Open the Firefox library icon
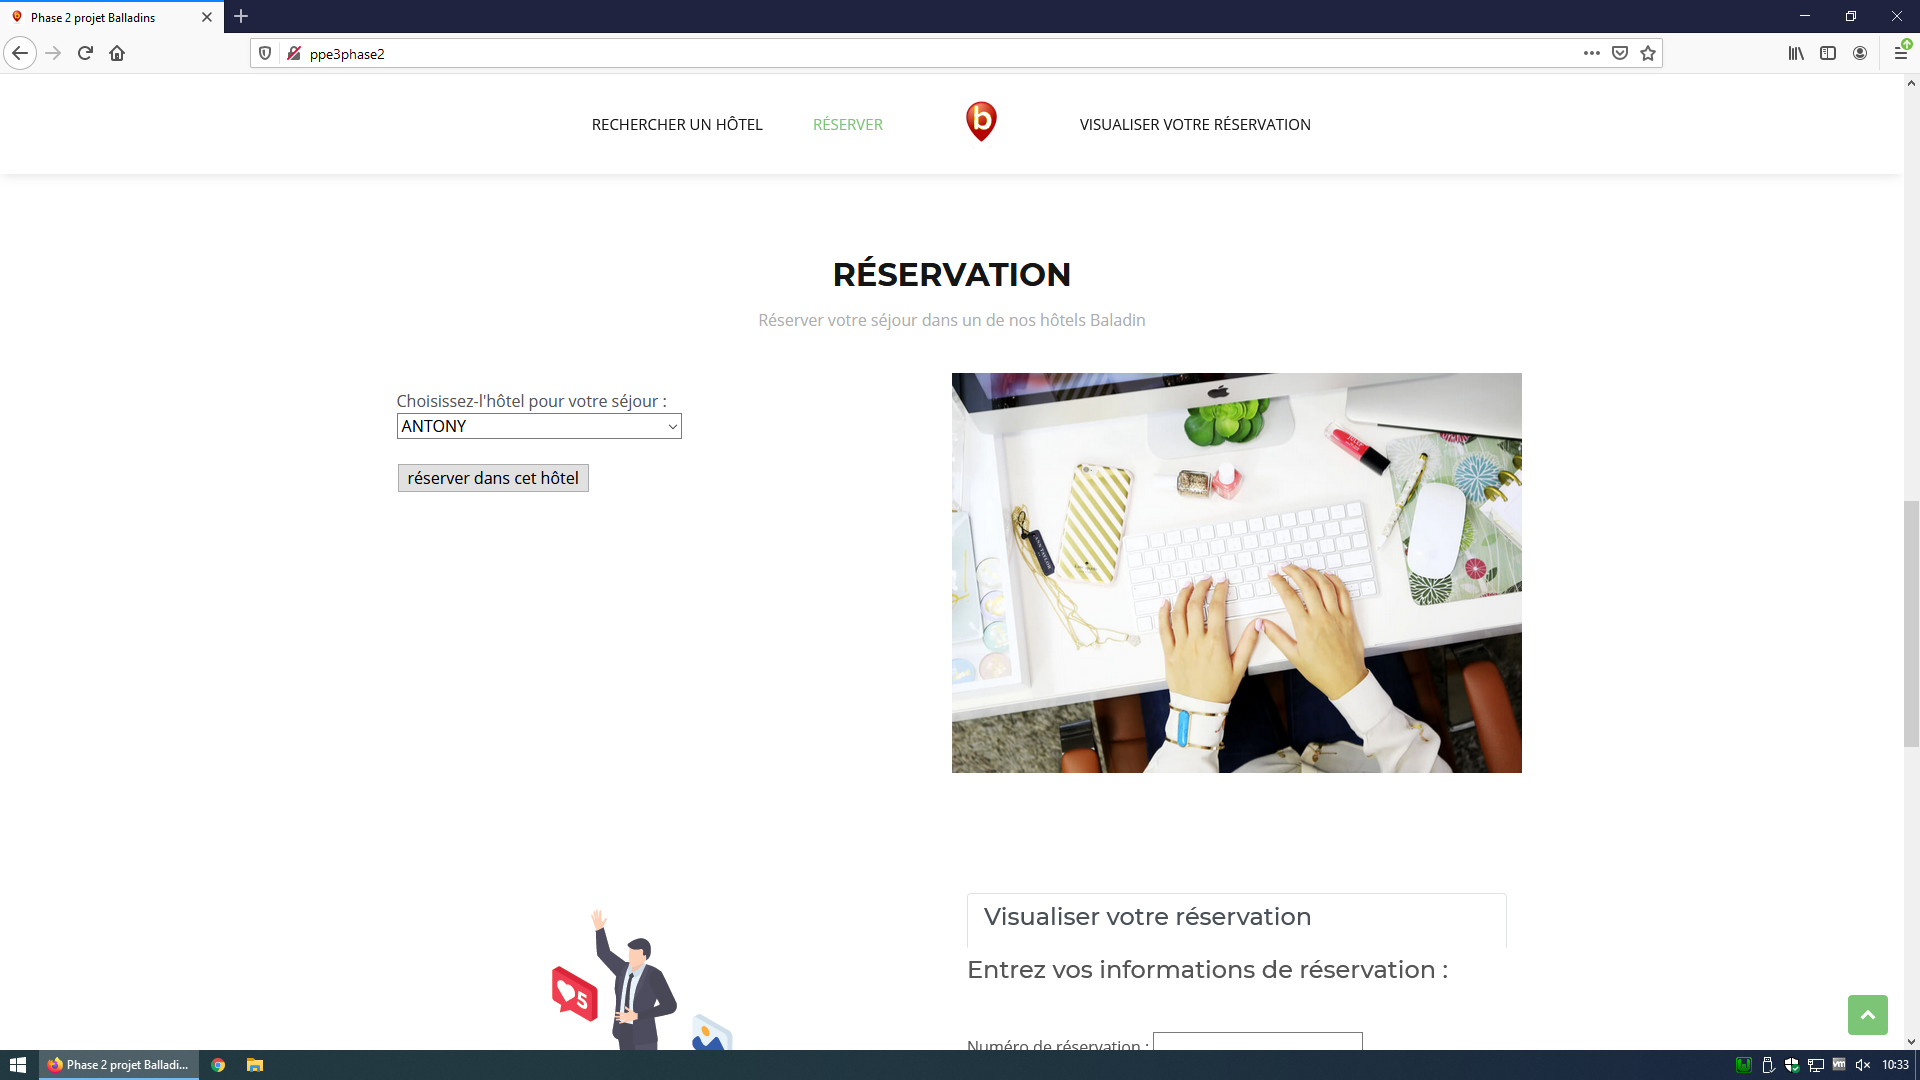Screen dimensions: 1920x1080 pyautogui.click(x=1796, y=53)
